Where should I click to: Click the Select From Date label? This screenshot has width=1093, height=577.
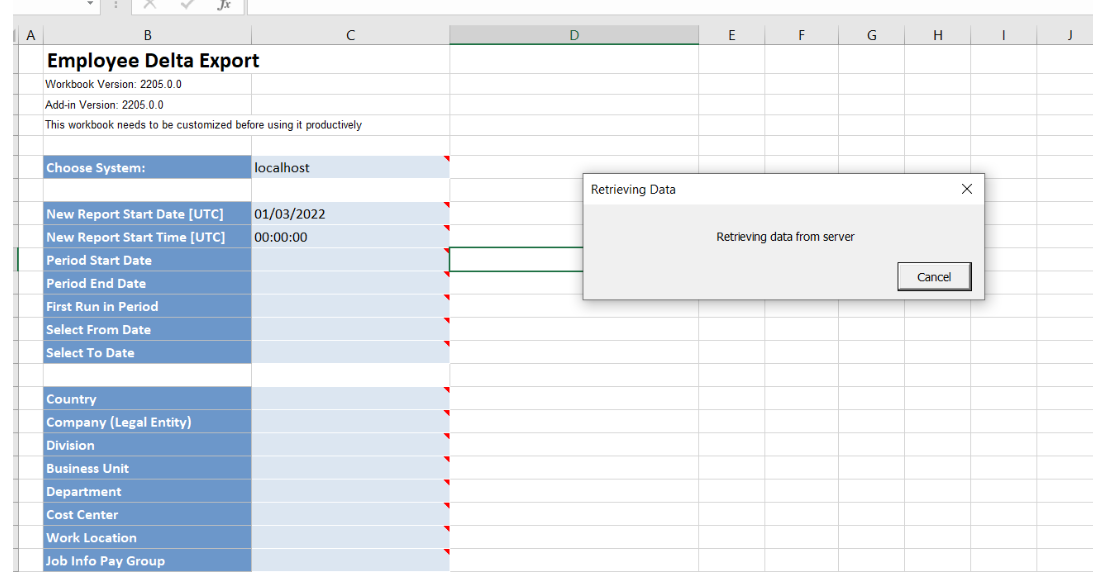coord(147,330)
